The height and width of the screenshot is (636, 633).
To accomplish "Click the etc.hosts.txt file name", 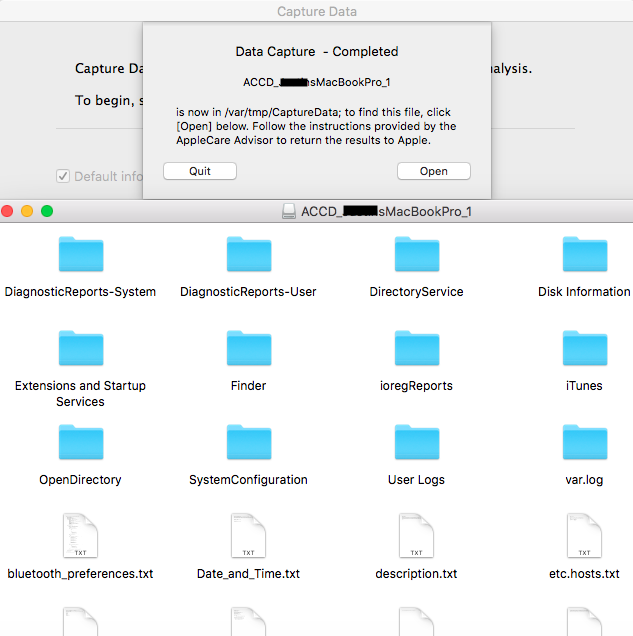I will (x=584, y=574).
